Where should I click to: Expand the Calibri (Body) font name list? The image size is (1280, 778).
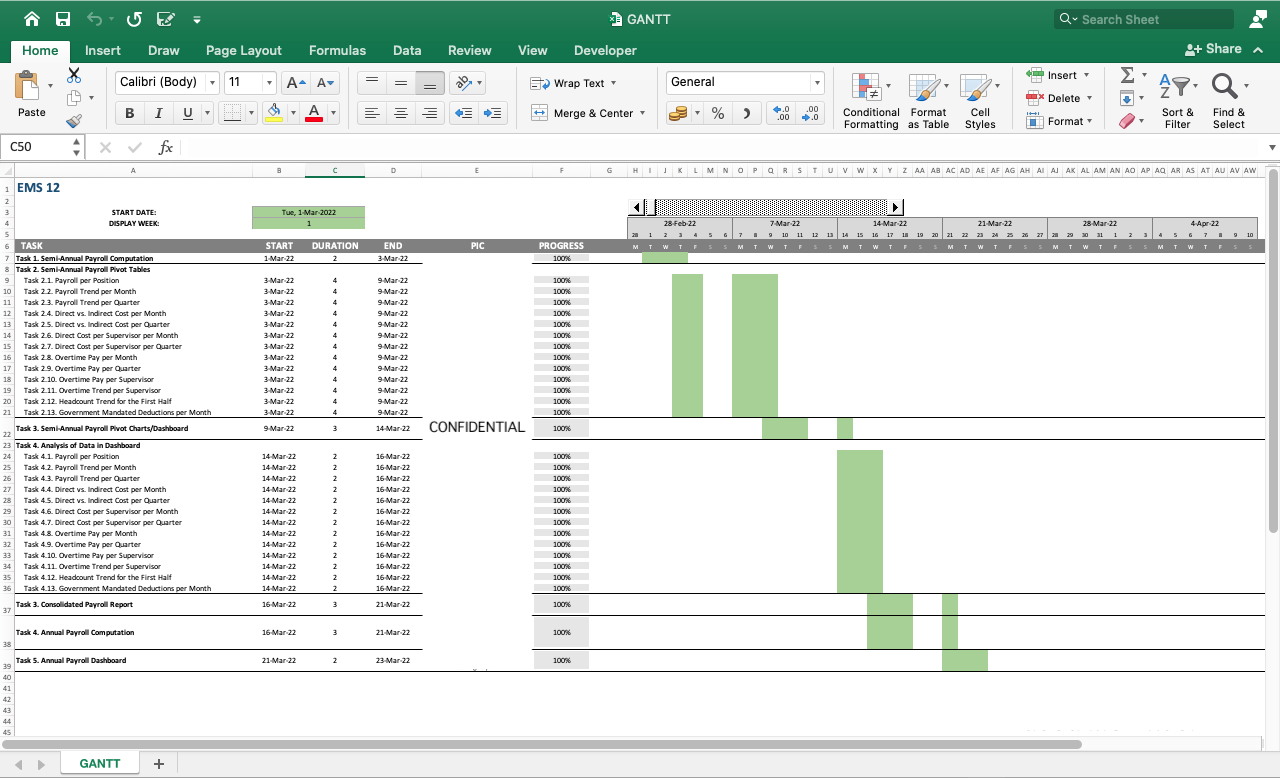212,83
